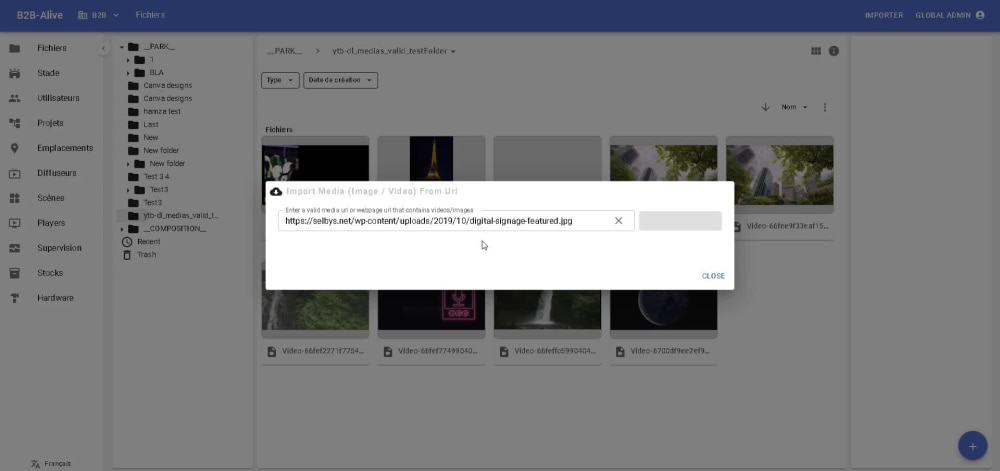Screen dimensions: 1000x471
Task: Select the Test 3 4 folder
Action: pyautogui.click(x=156, y=177)
